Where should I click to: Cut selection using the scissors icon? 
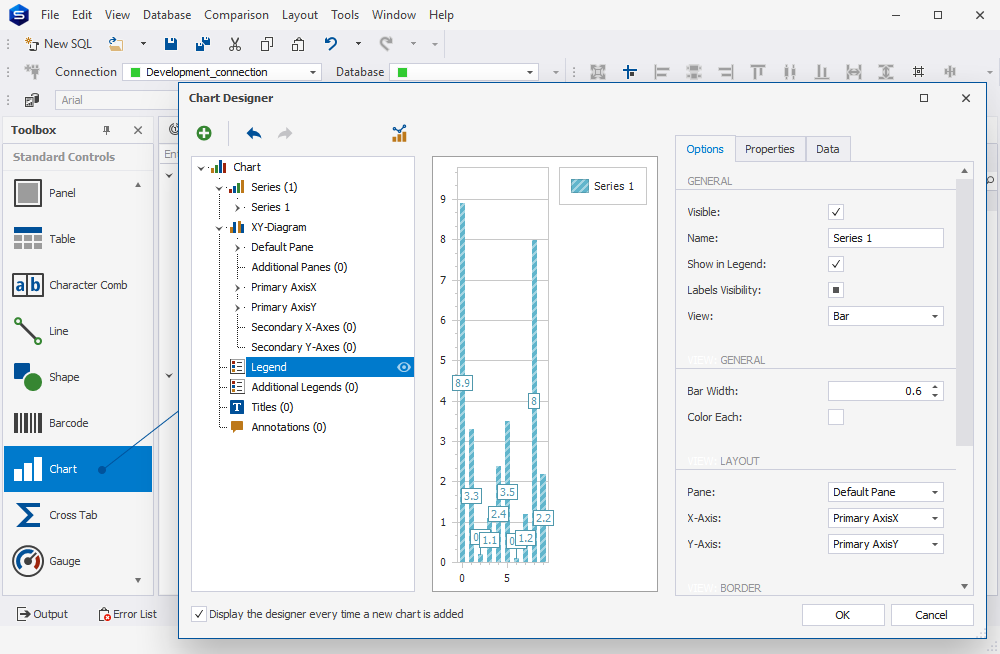pos(235,44)
